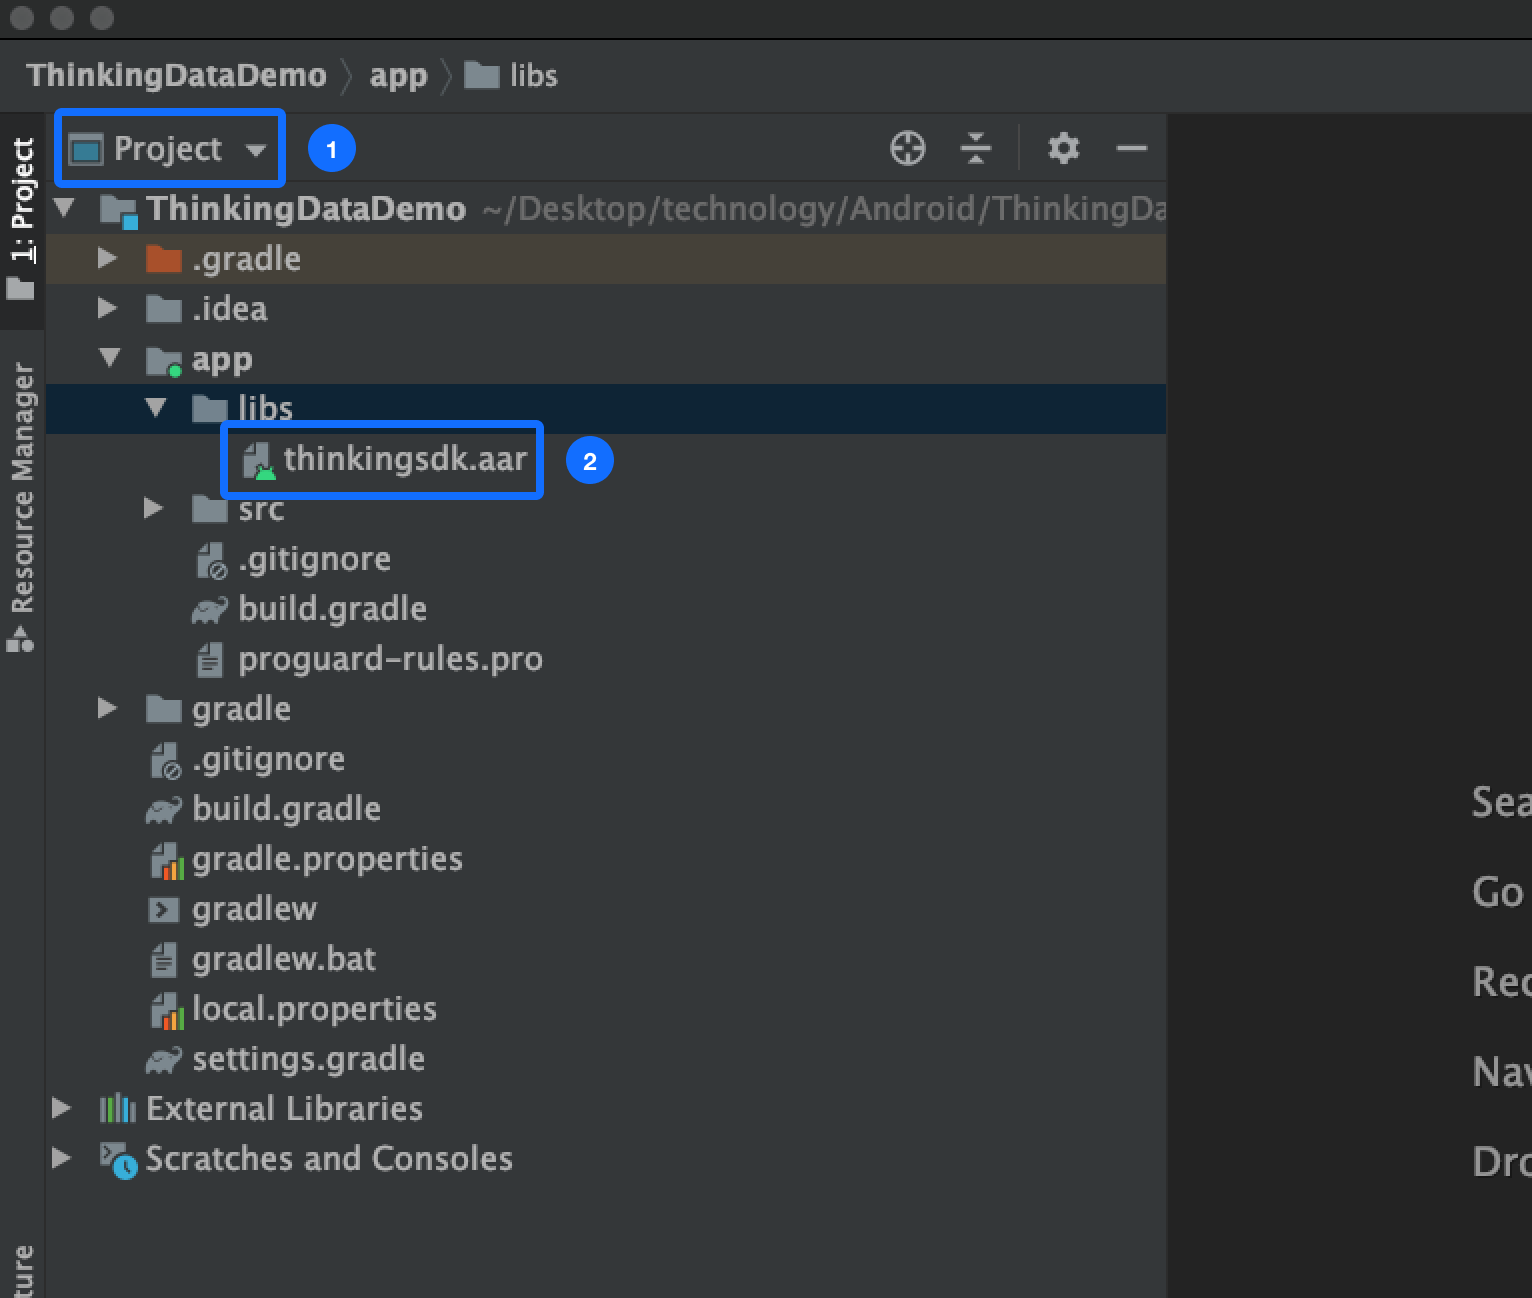This screenshot has width=1532, height=1298.
Task: Click the gradlew shell script icon
Action: [x=163, y=909]
